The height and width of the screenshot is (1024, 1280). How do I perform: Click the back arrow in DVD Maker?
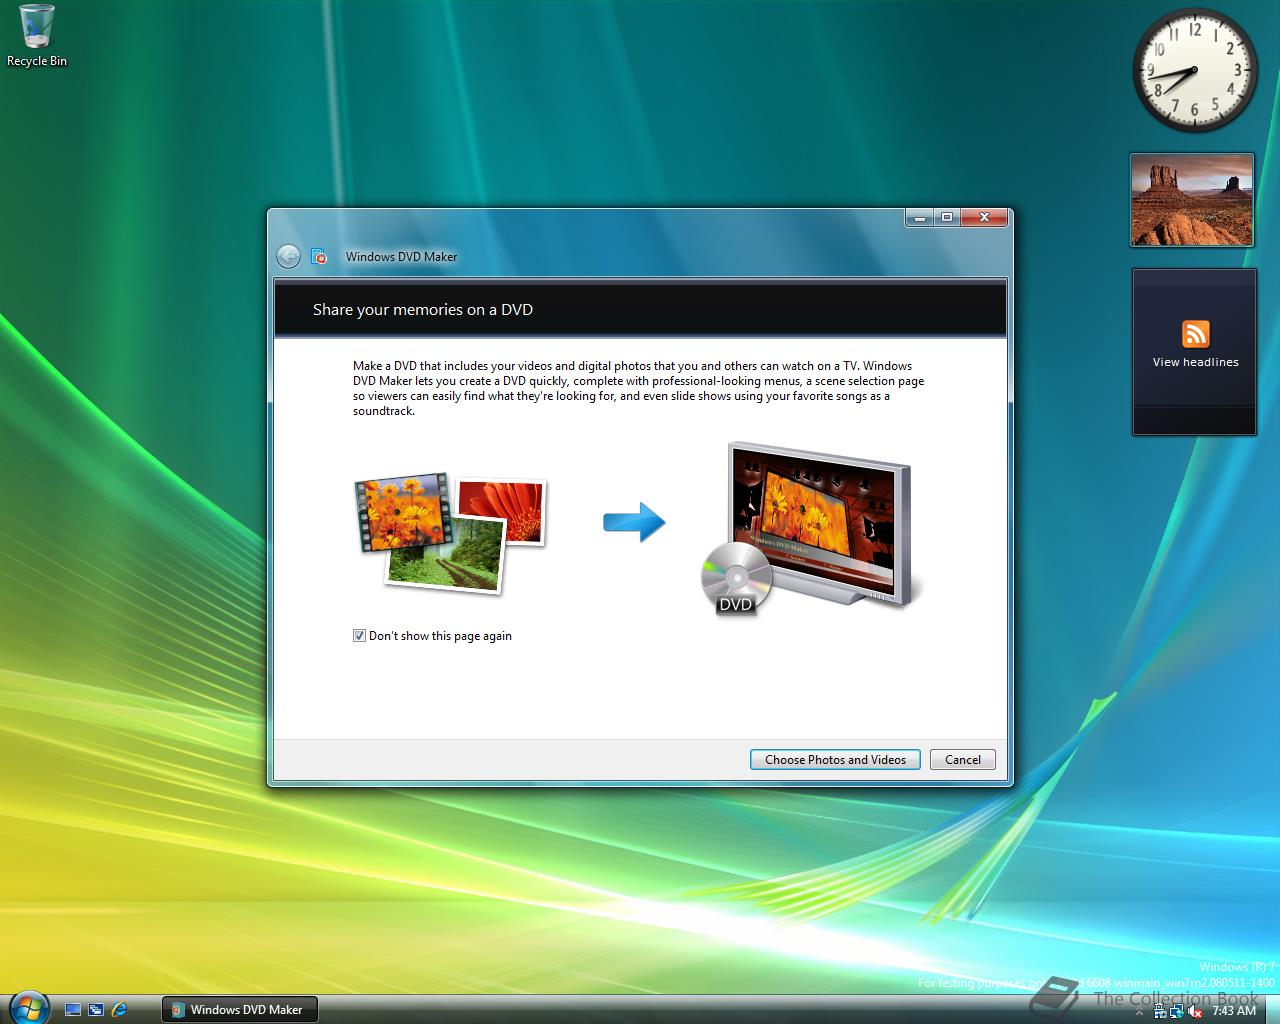point(288,256)
